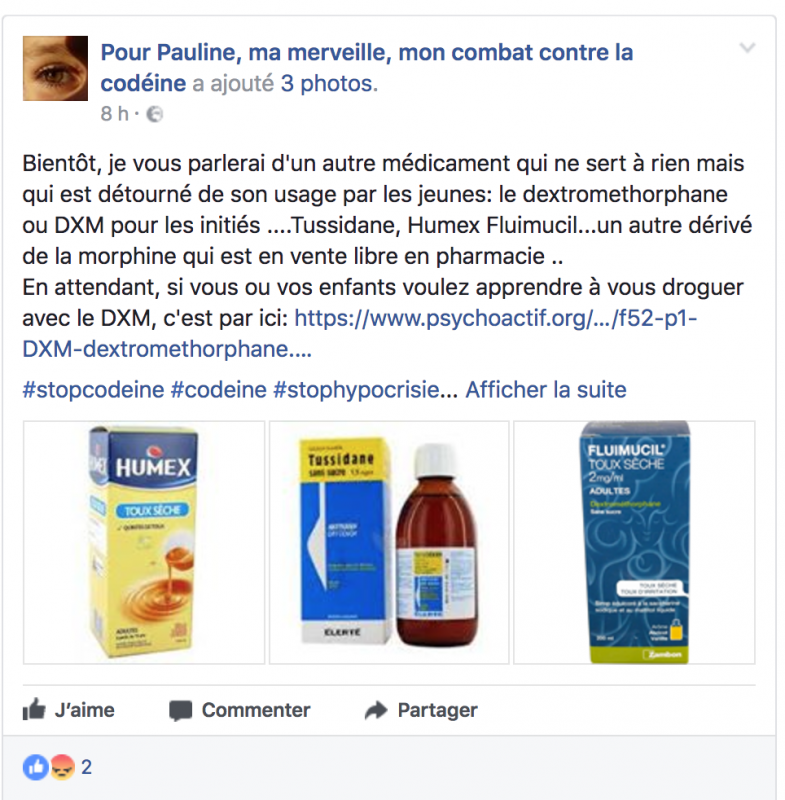Click the reaction count 2
785x800 pixels.
pos(87,767)
